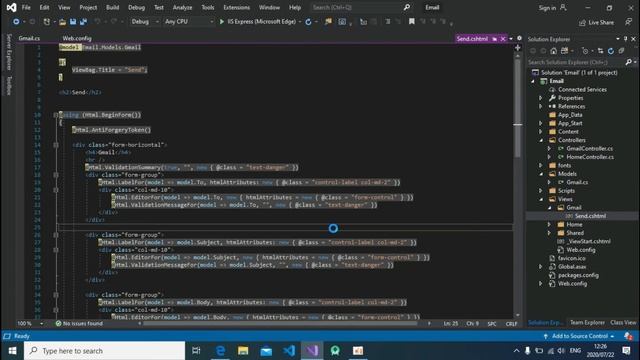Viewport: 640px width, 360px height.
Task: Click the Save icon in the toolbar
Action: click(73, 22)
